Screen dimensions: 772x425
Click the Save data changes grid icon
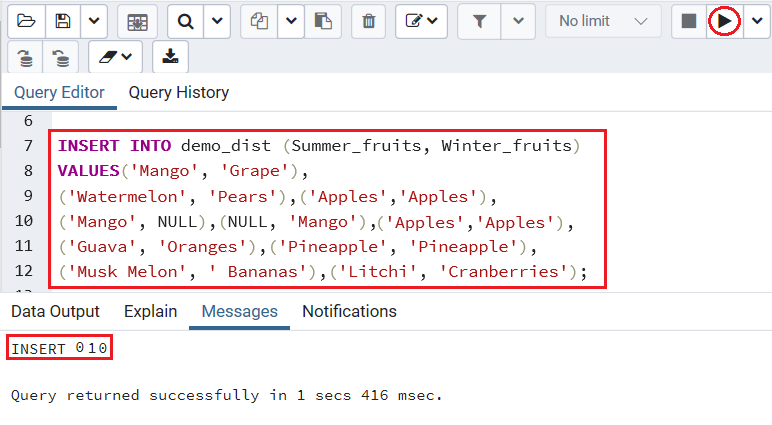137,21
